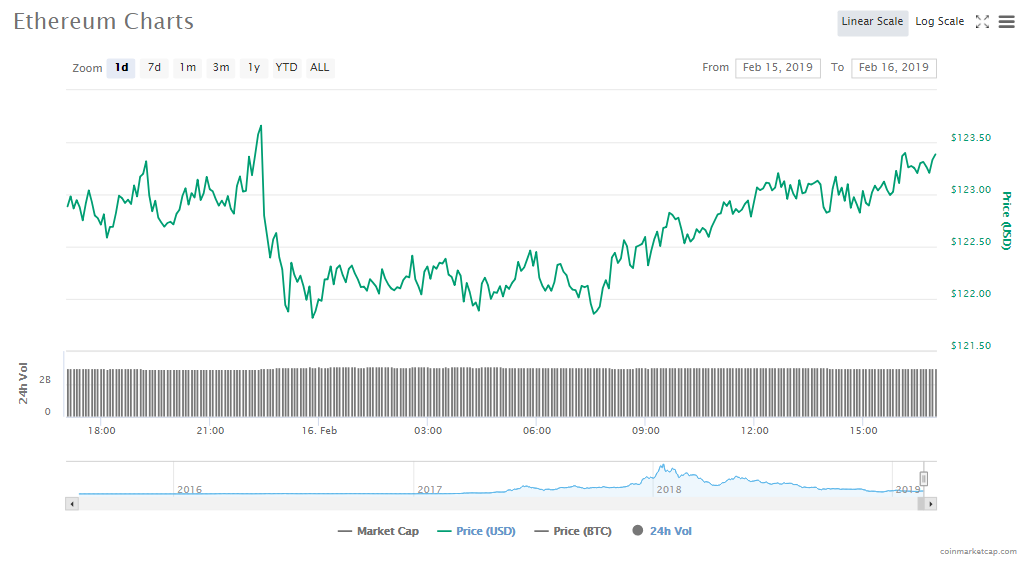The height and width of the screenshot is (565, 1035).
Task: Choose the YTD zoom option
Action: click(x=286, y=68)
